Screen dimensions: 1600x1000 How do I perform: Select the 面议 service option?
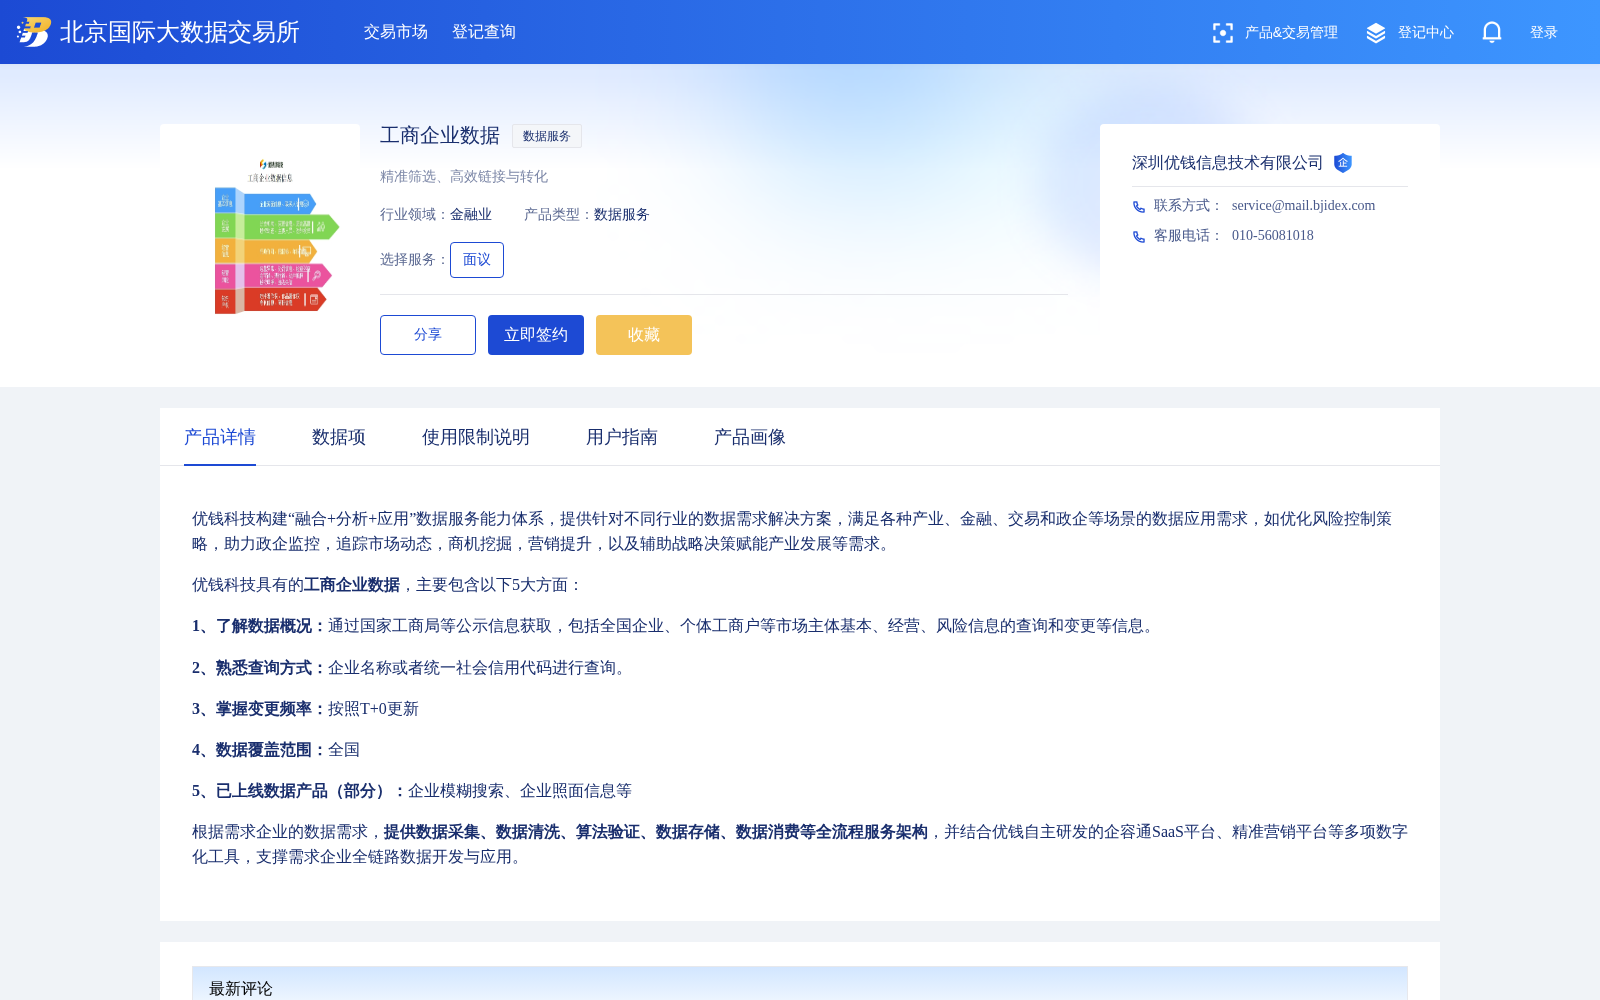click(477, 260)
